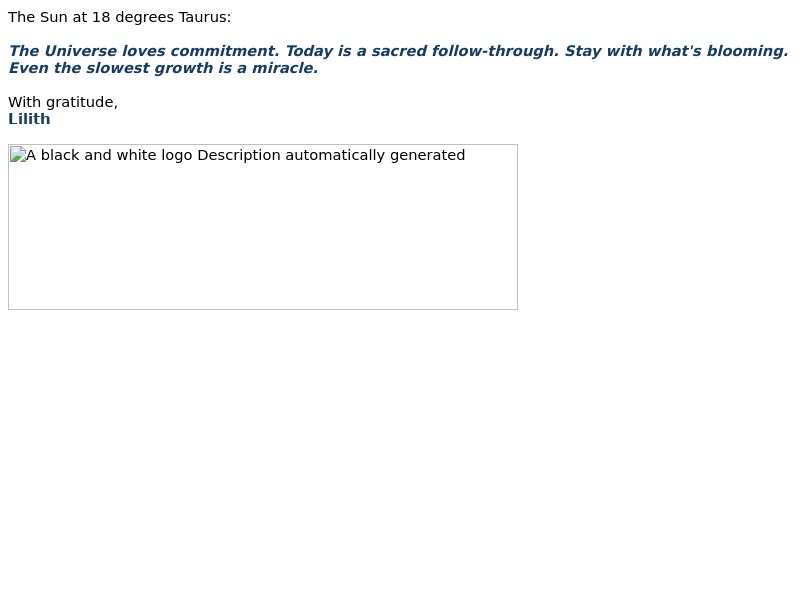This screenshot has width=800, height=600.
Task: Click the empty logo image placeholder box
Action: (263, 227)
